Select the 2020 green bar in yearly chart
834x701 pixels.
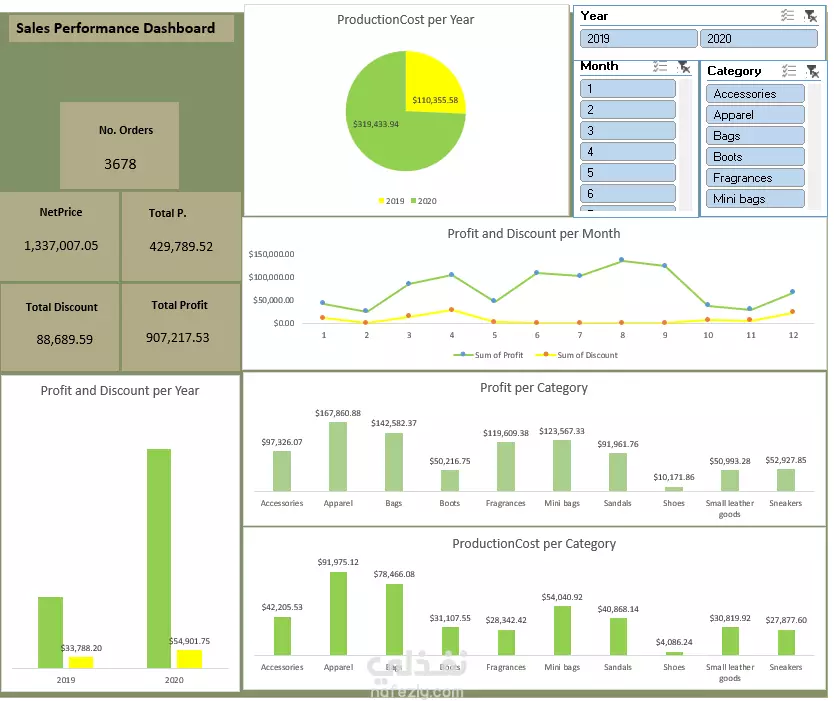159,558
